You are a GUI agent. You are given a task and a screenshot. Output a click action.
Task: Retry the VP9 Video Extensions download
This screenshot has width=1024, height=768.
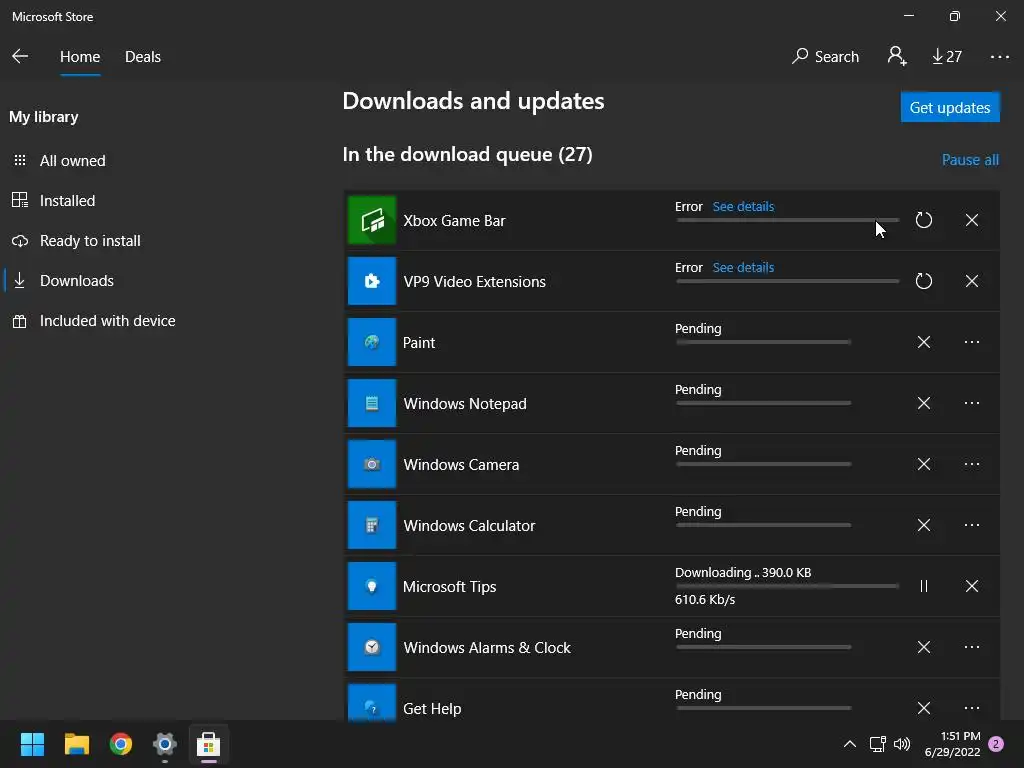tap(923, 281)
